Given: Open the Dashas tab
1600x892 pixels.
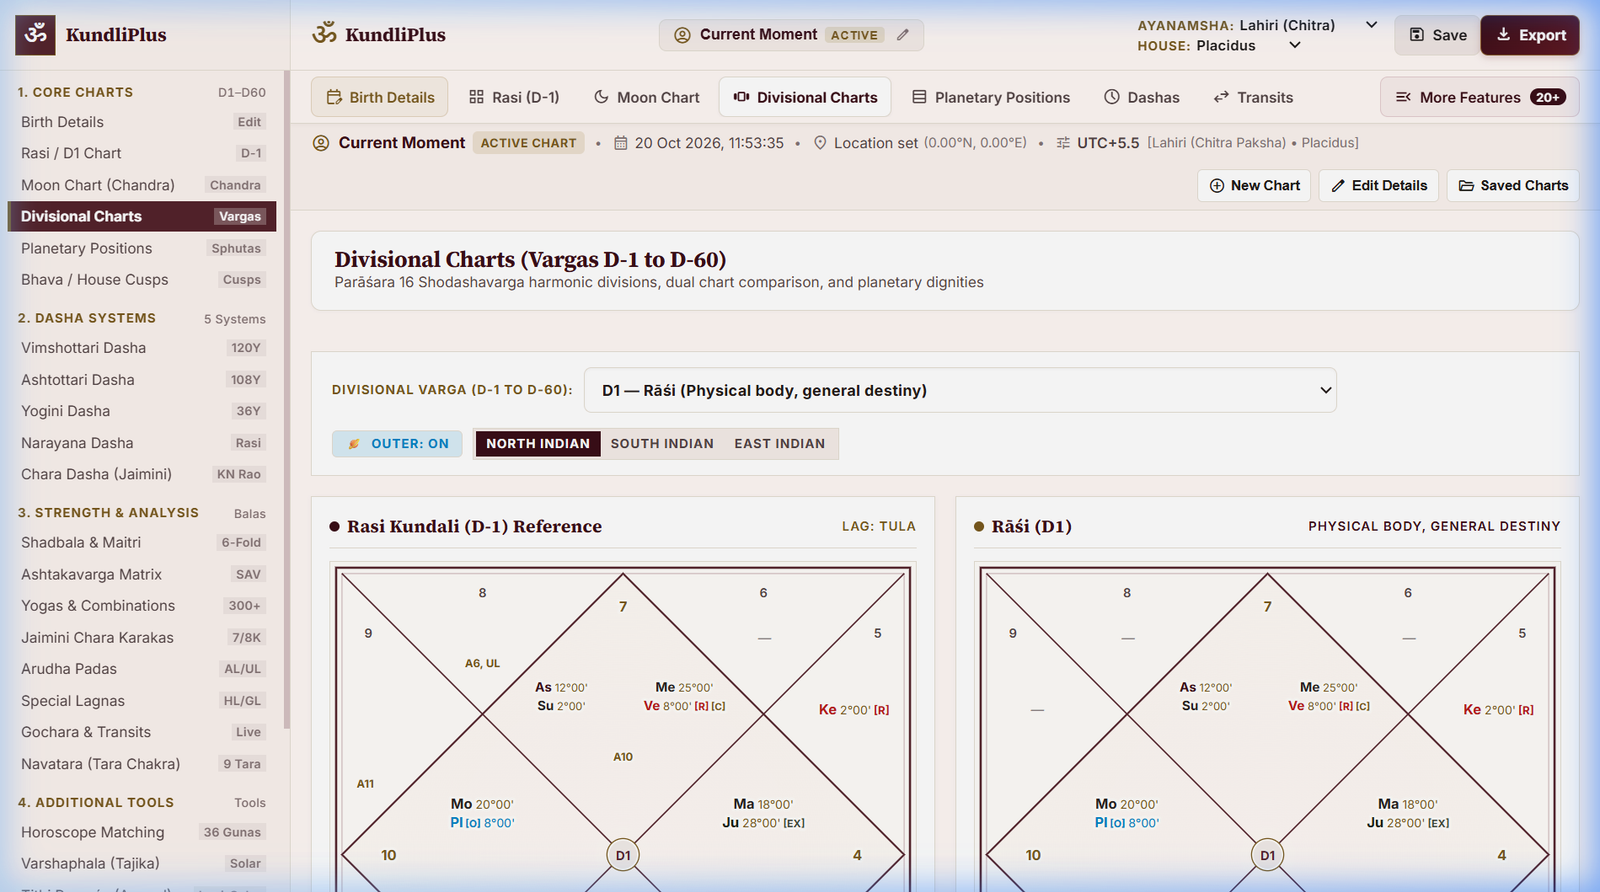Looking at the screenshot, I should point(1142,97).
